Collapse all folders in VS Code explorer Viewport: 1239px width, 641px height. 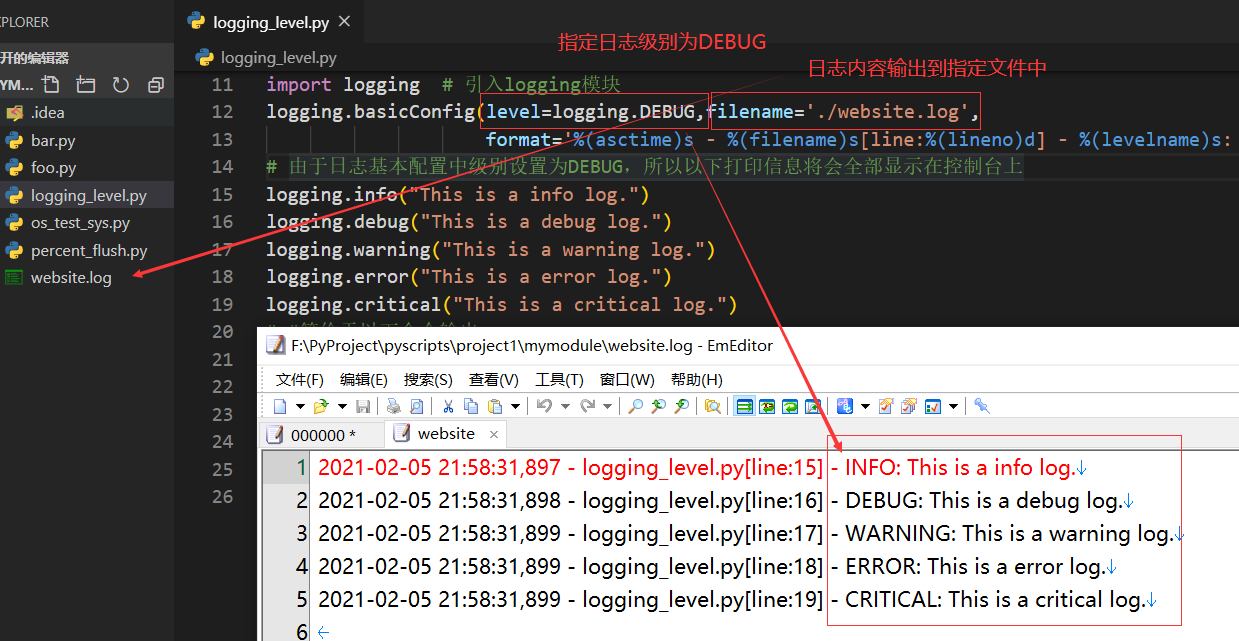(x=155, y=85)
